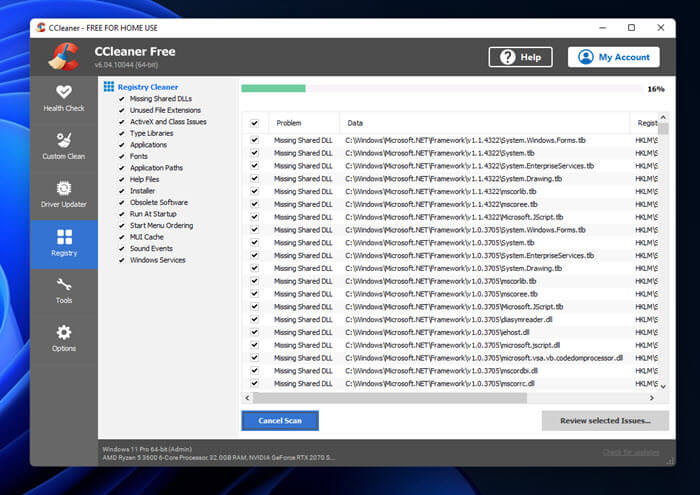Click the Help button

coord(521,57)
